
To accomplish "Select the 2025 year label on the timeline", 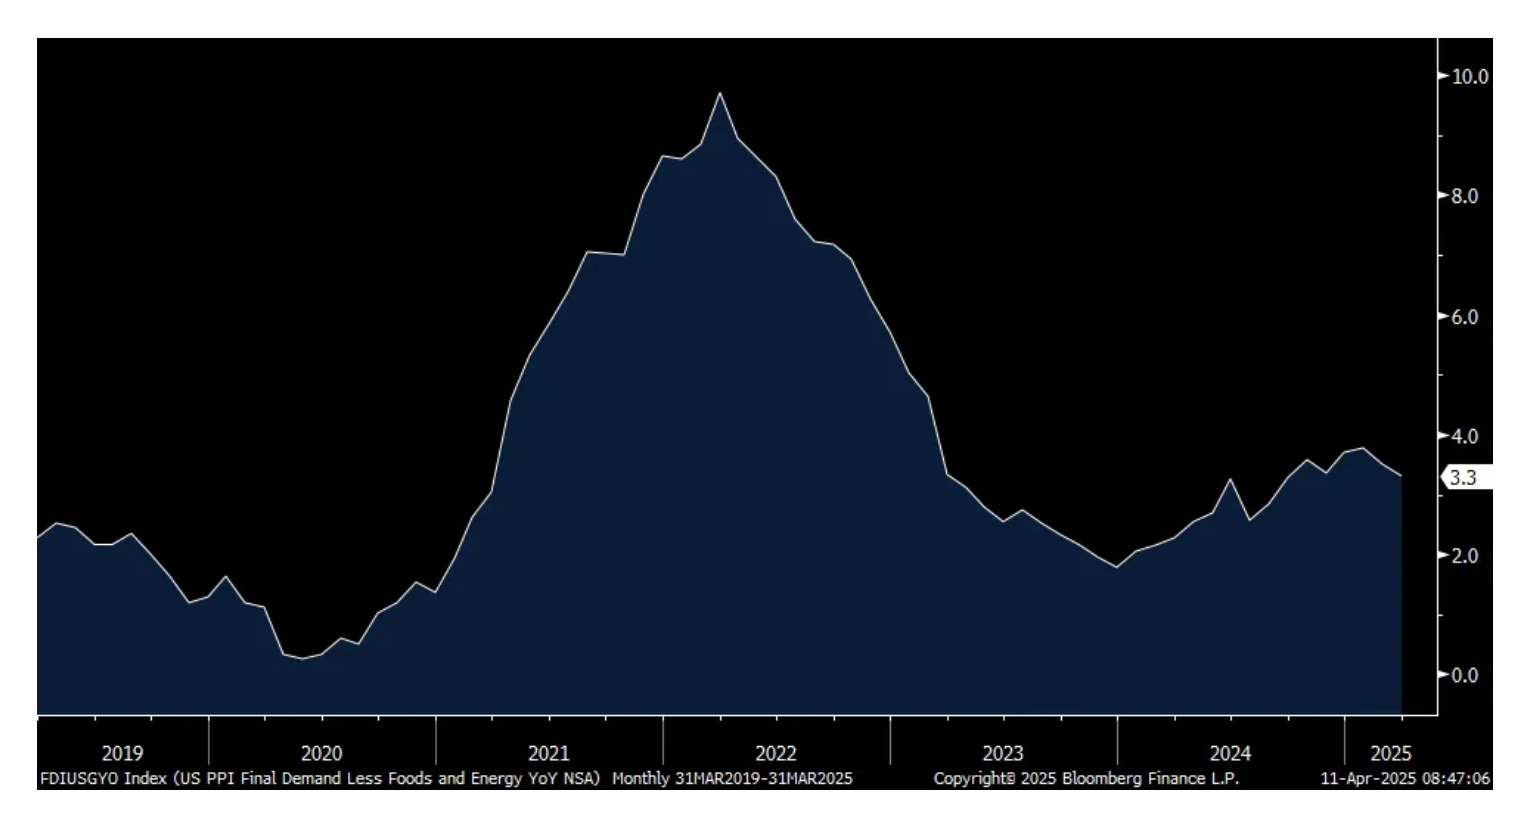I will [x=1390, y=753].
